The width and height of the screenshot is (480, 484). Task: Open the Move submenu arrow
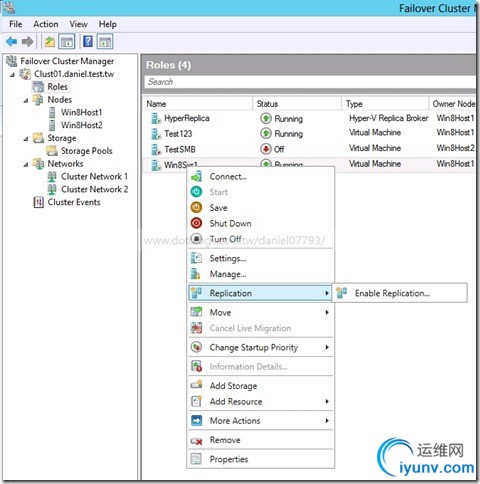(x=327, y=312)
